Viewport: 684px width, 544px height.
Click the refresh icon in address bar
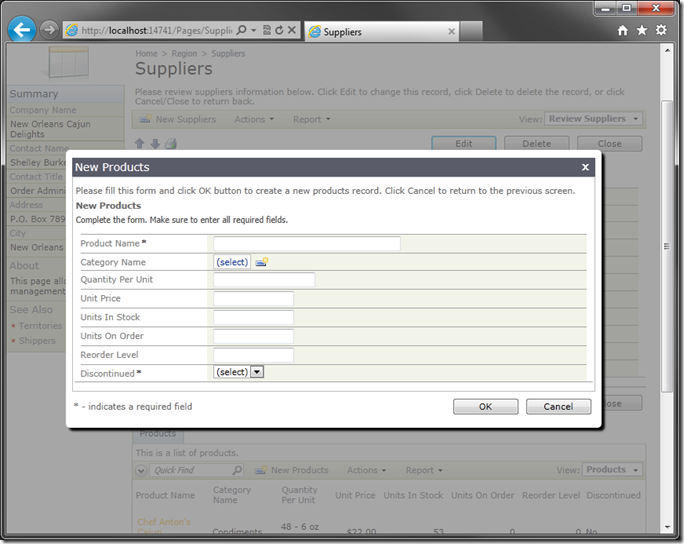point(279,30)
